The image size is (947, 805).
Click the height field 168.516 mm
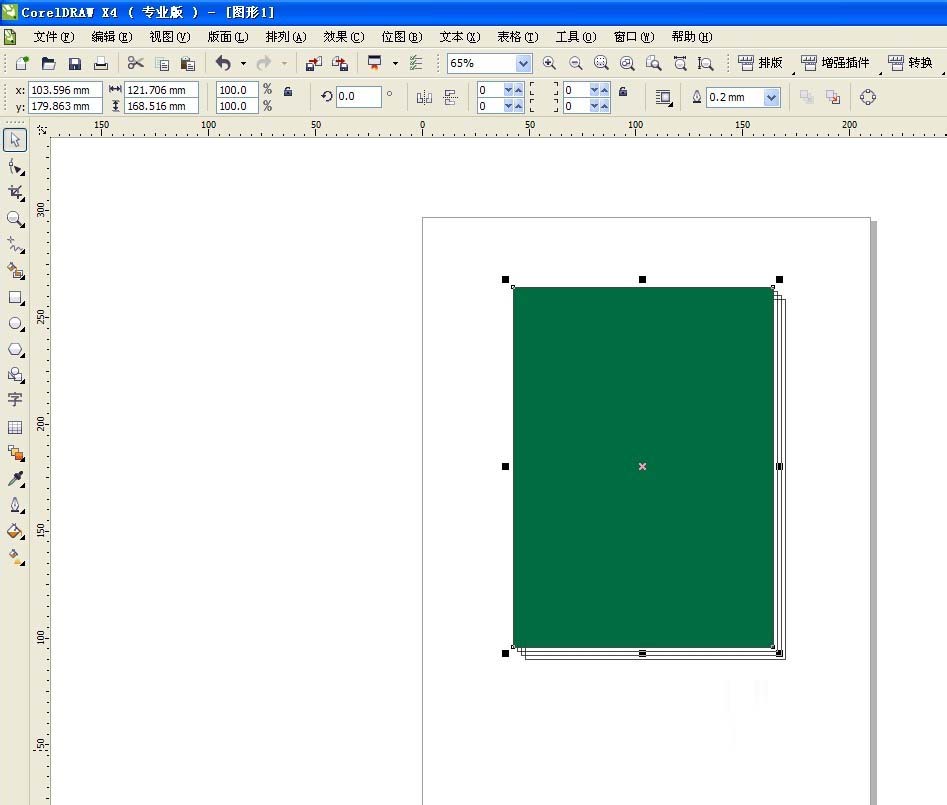click(x=161, y=106)
